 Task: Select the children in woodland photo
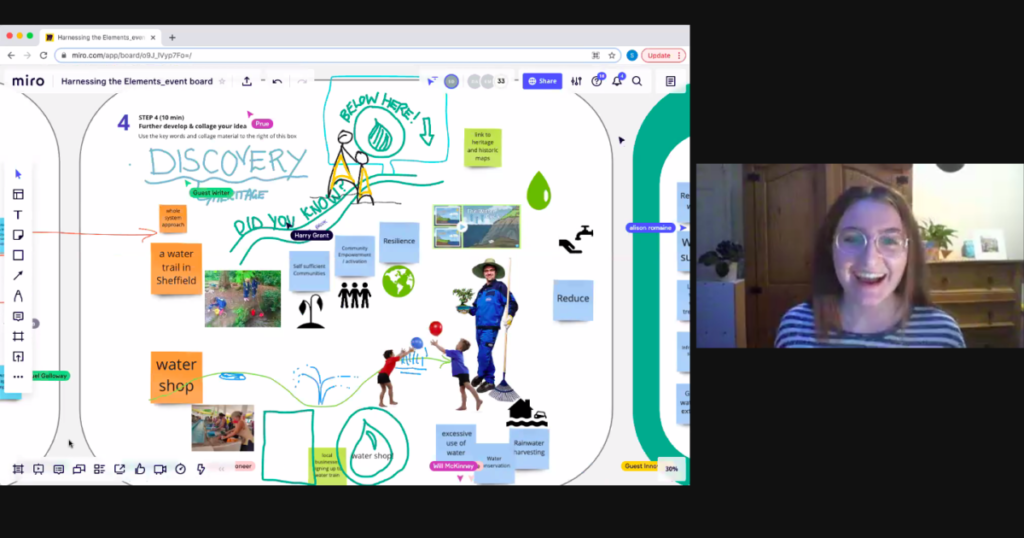tap(242, 298)
